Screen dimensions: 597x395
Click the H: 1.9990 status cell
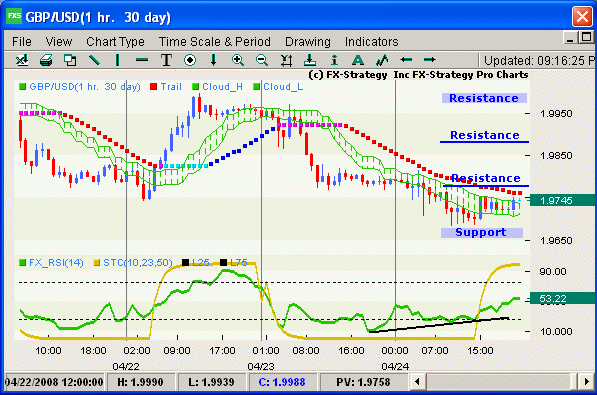[x=140, y=382]
